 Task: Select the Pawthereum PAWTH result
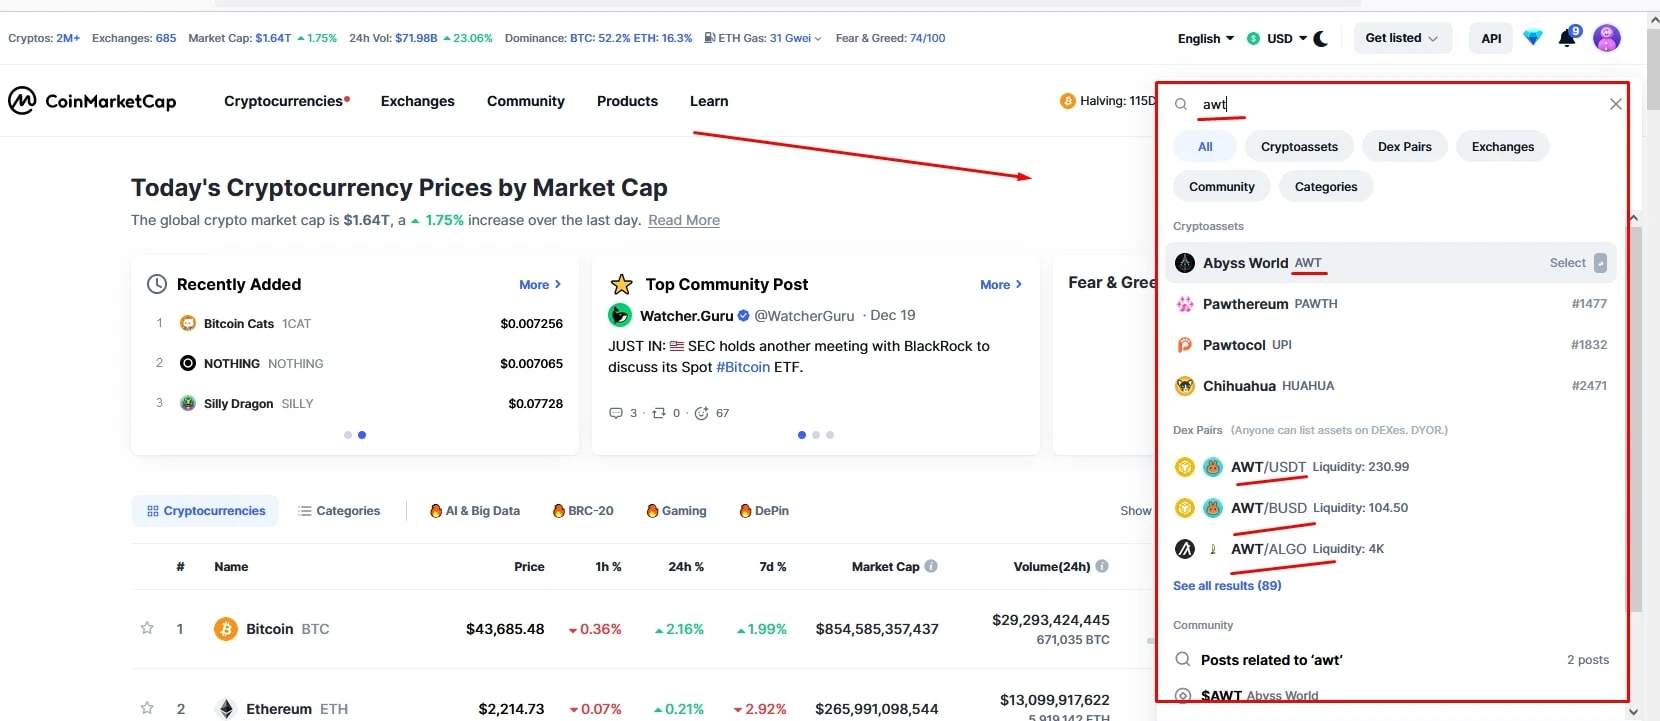(1391, 304)
